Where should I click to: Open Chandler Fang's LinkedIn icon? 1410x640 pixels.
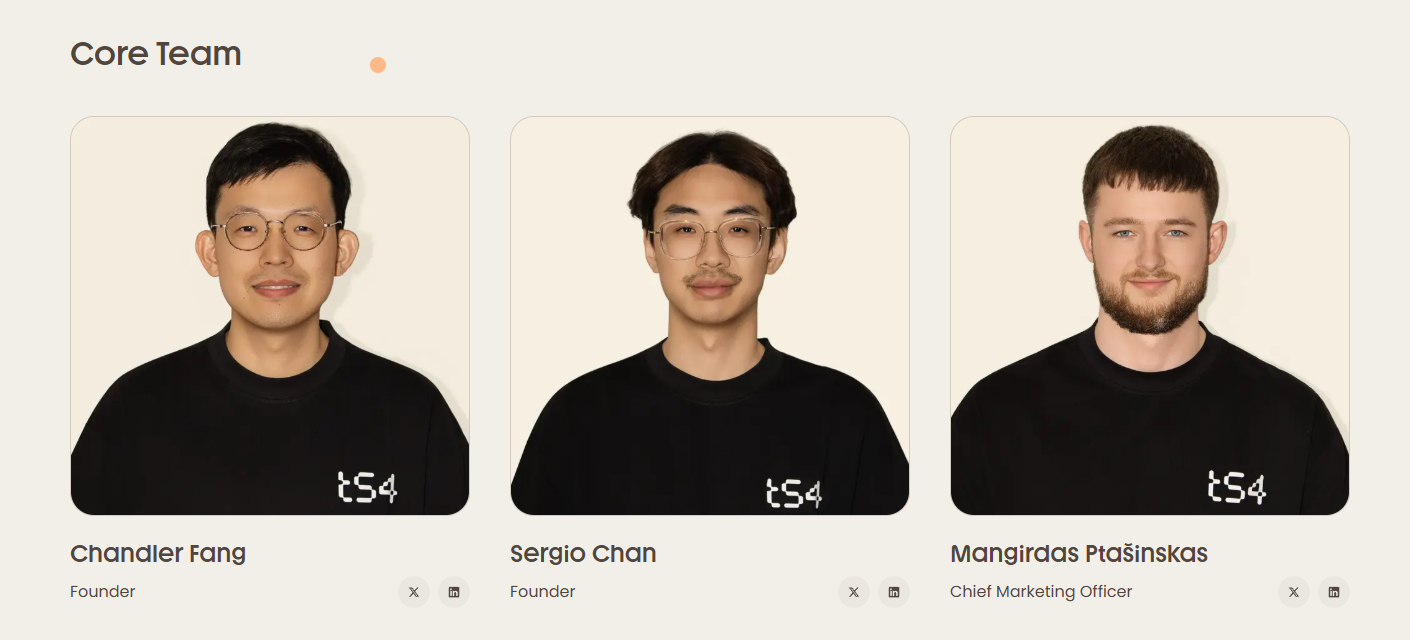point(454,592)
